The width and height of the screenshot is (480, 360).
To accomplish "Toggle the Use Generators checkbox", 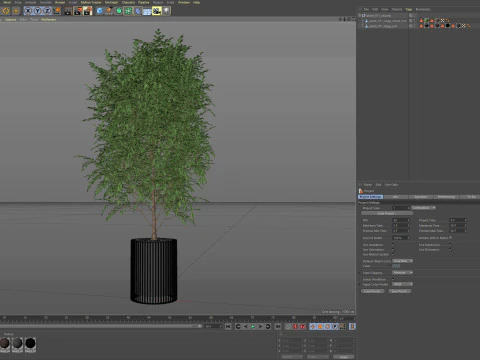I will pyautogui.click(x=393, y=249).
